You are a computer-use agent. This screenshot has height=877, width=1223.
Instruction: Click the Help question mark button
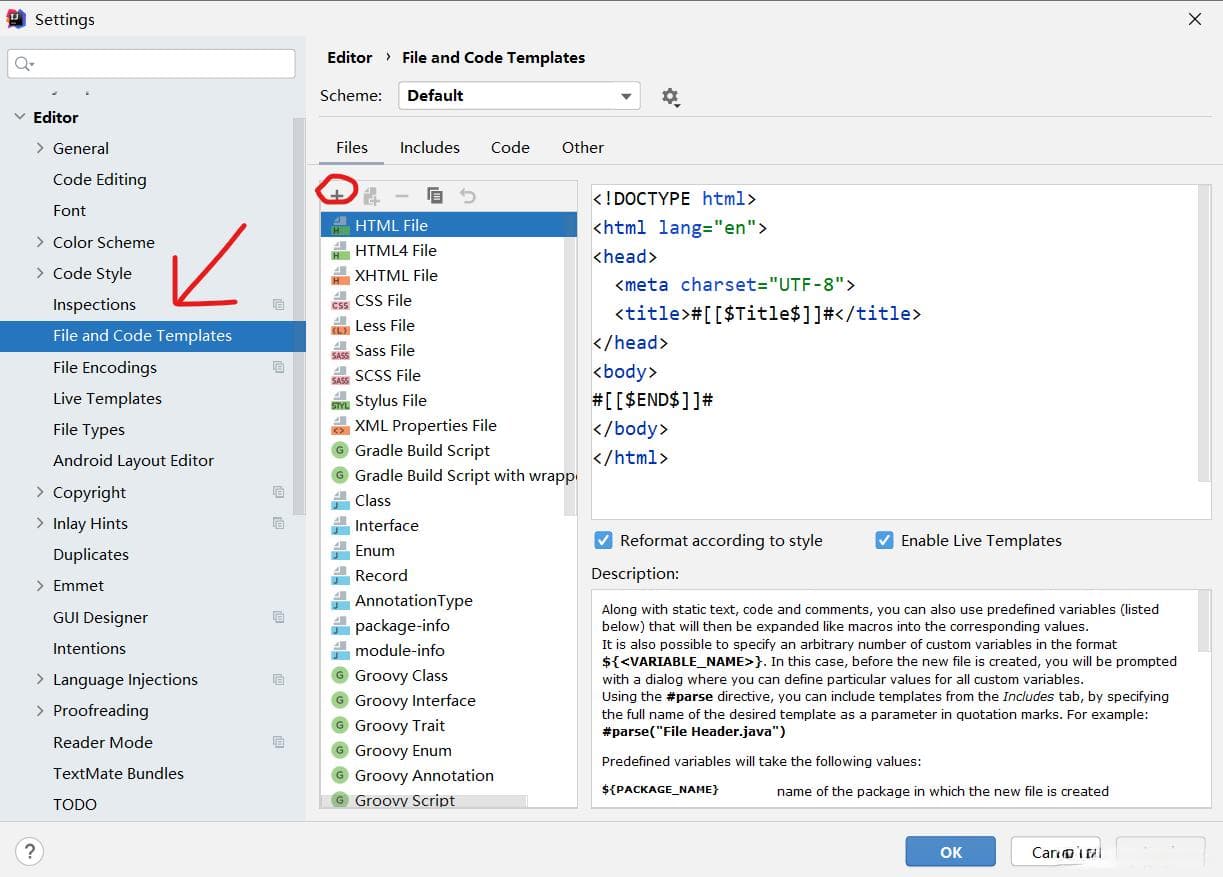[x=30, y=852]
